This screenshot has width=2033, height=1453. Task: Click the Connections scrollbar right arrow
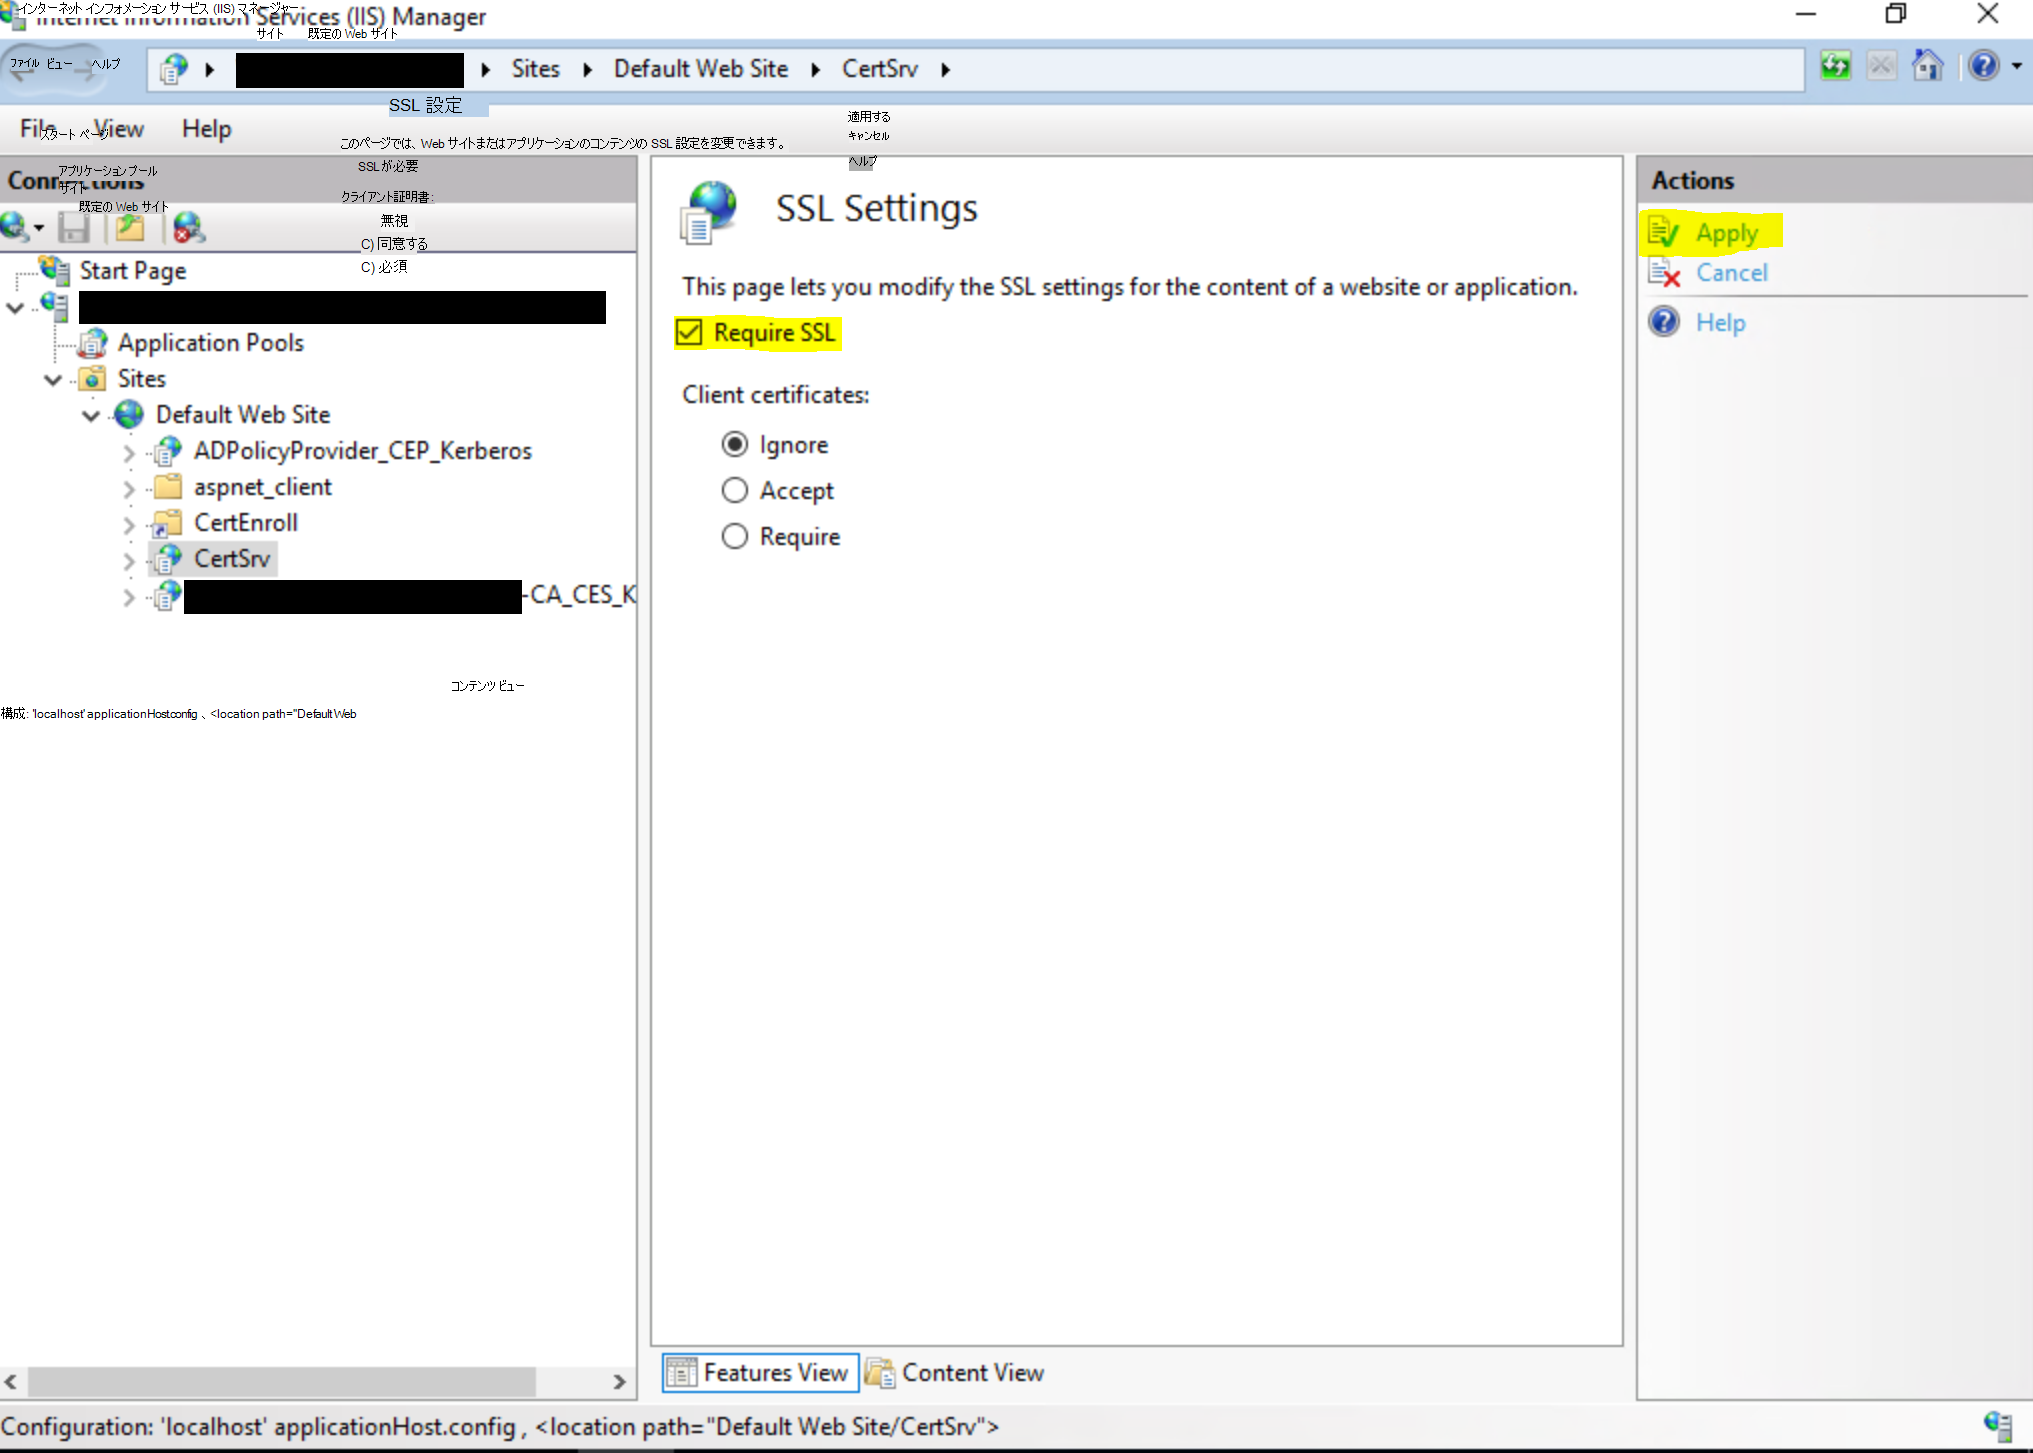[619, 1381]
